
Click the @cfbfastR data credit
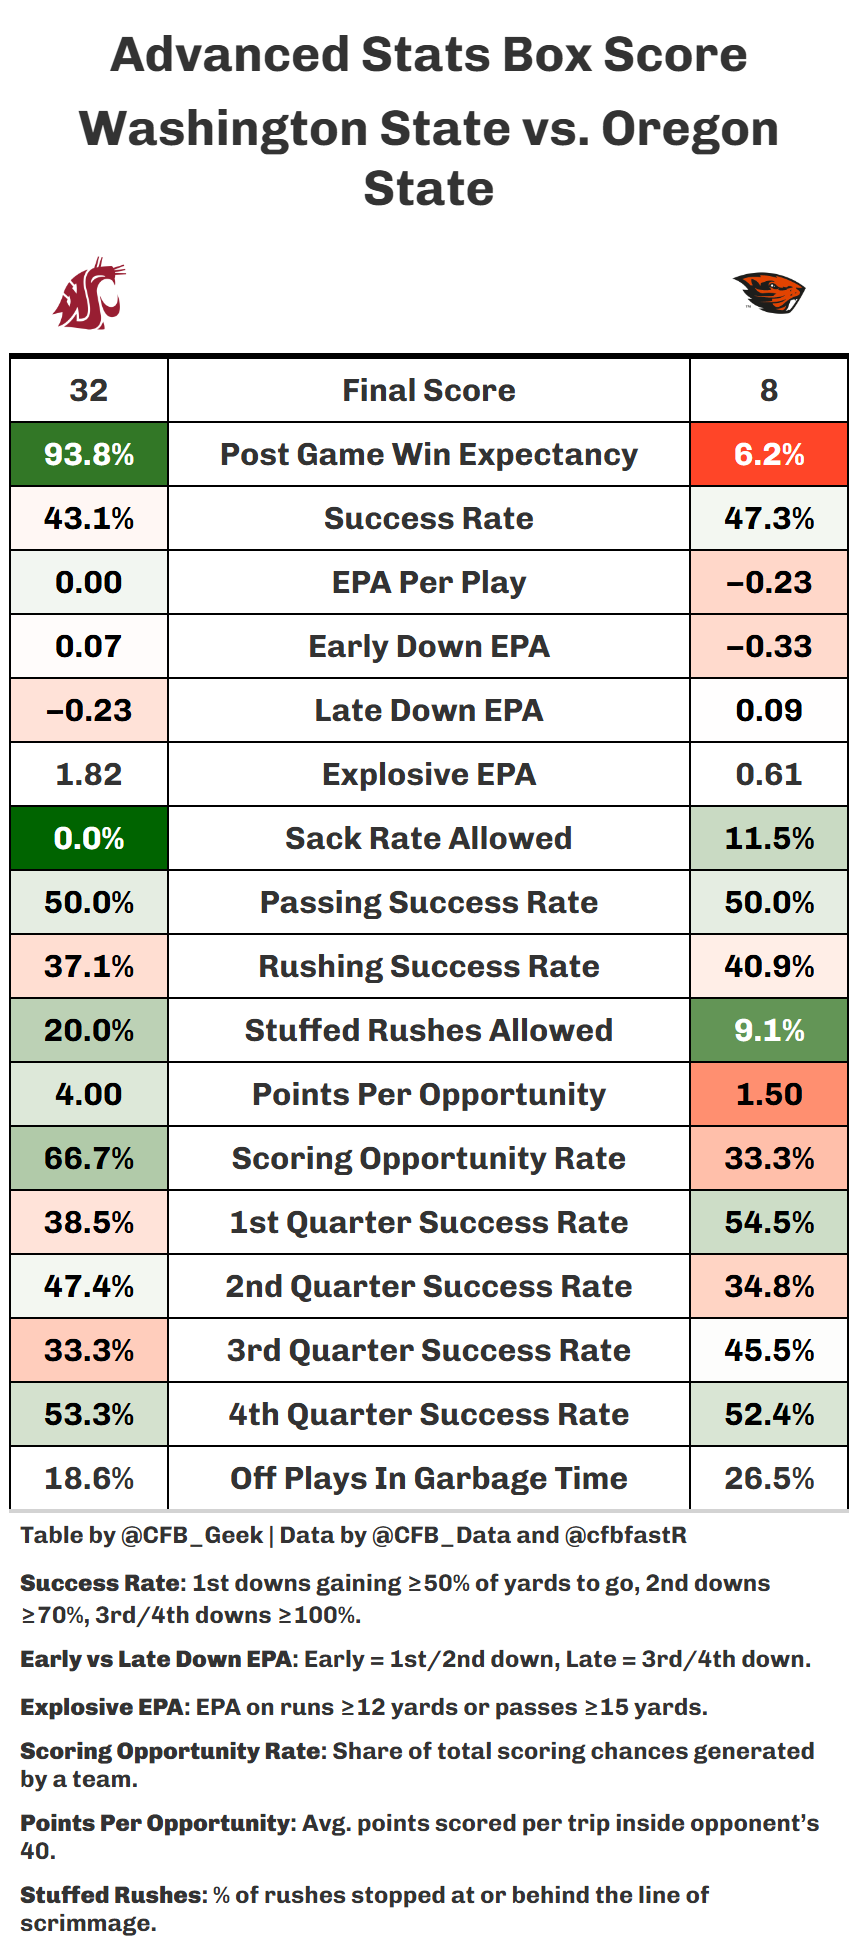[626, 1535]
